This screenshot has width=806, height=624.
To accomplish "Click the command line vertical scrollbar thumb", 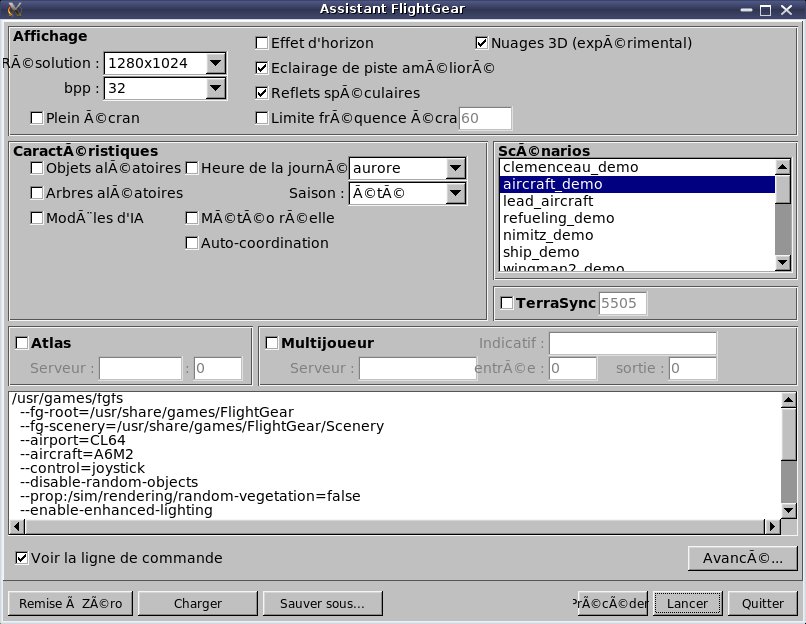I will [789, 434].
